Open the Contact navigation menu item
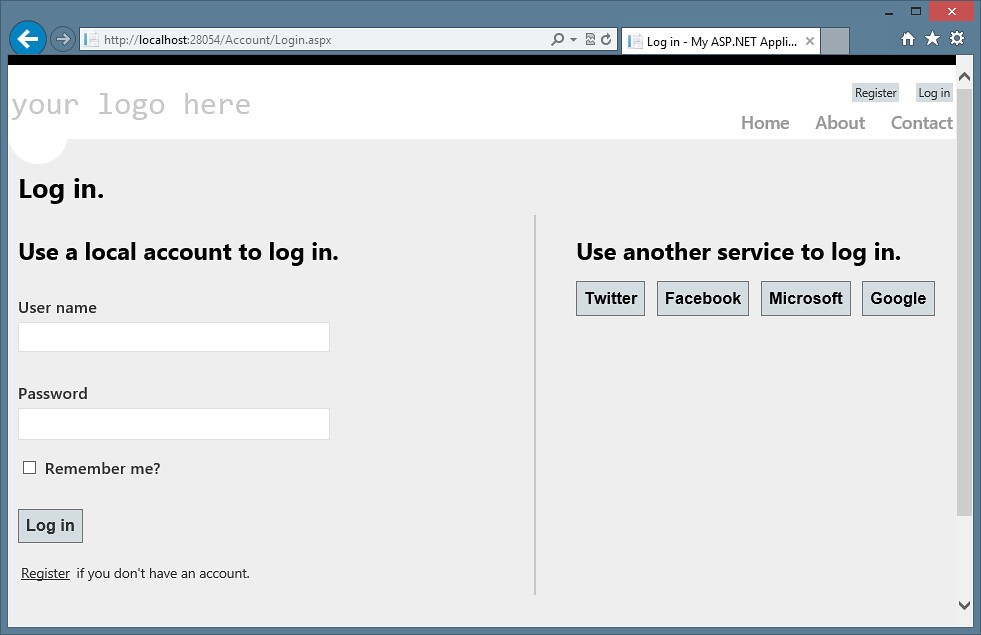This screenshot has width=981, height=635. [x=921, y=123]
